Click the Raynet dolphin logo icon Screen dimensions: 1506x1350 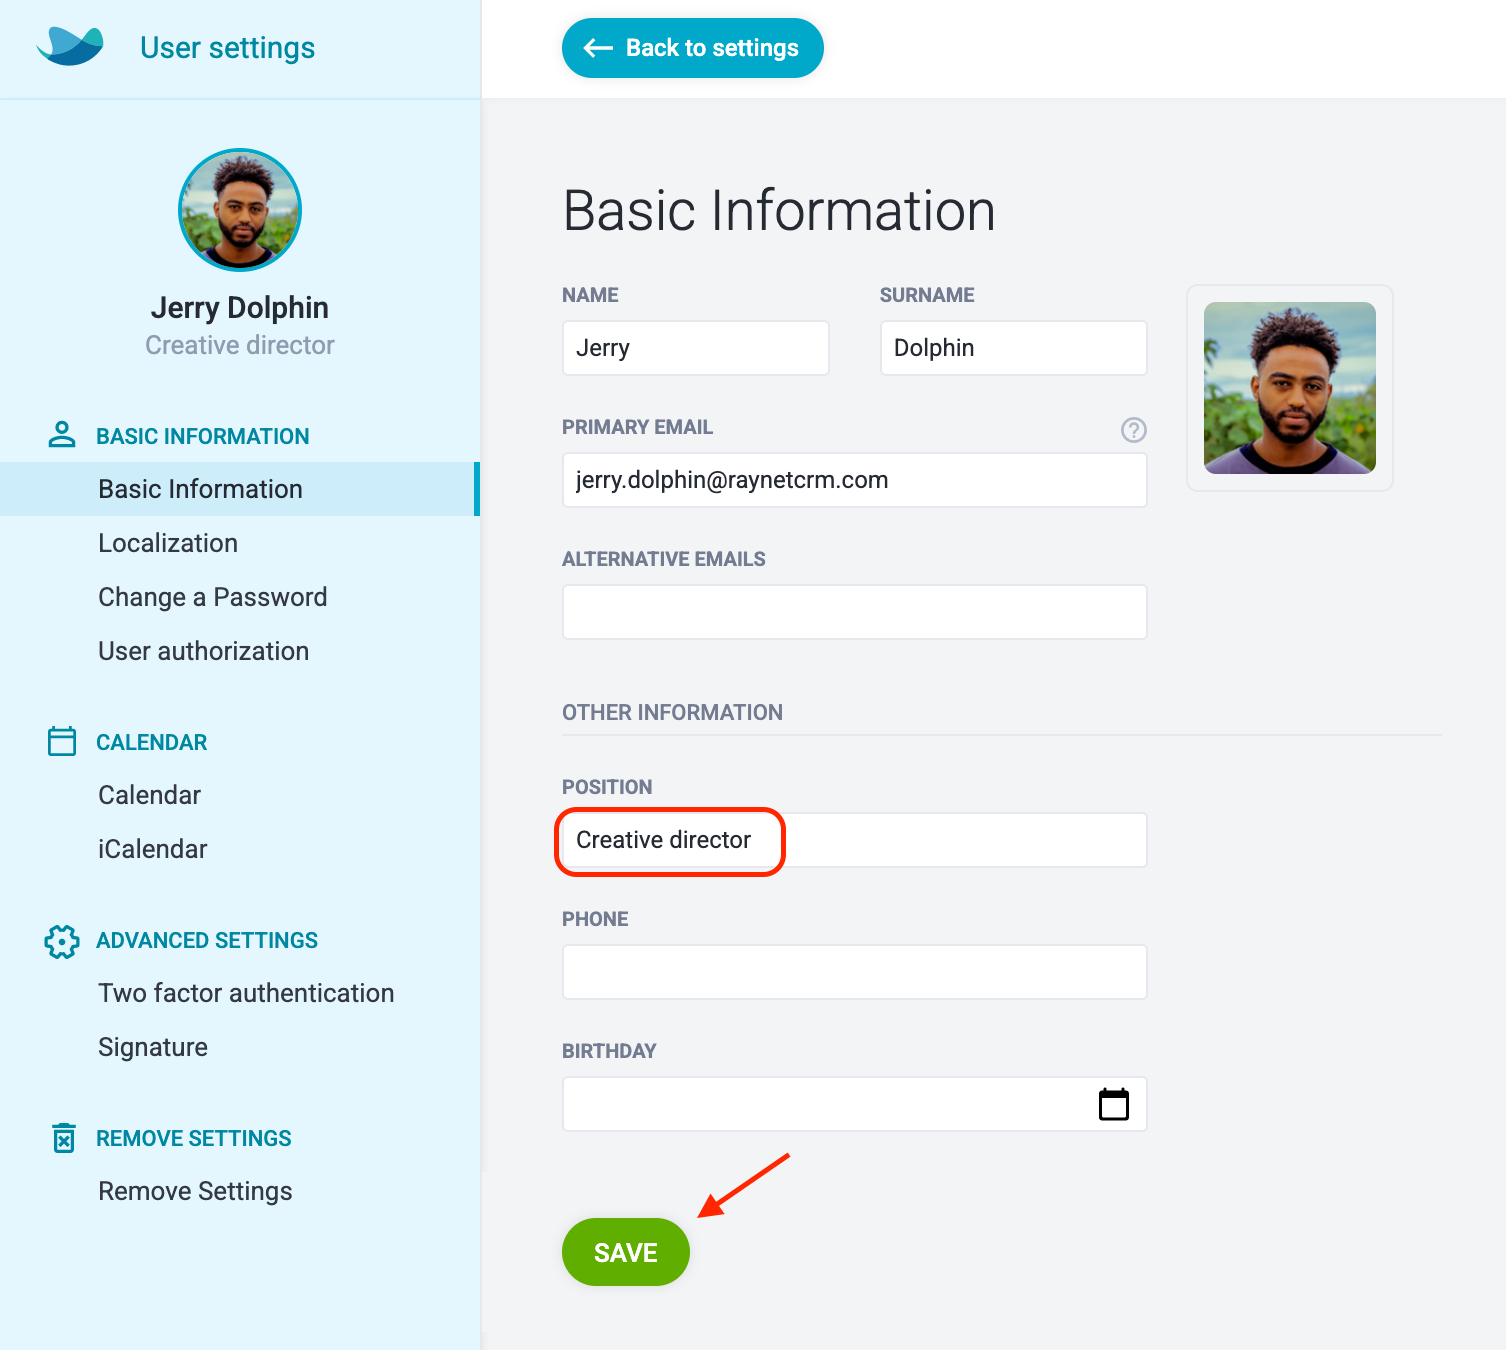point(70,46)
